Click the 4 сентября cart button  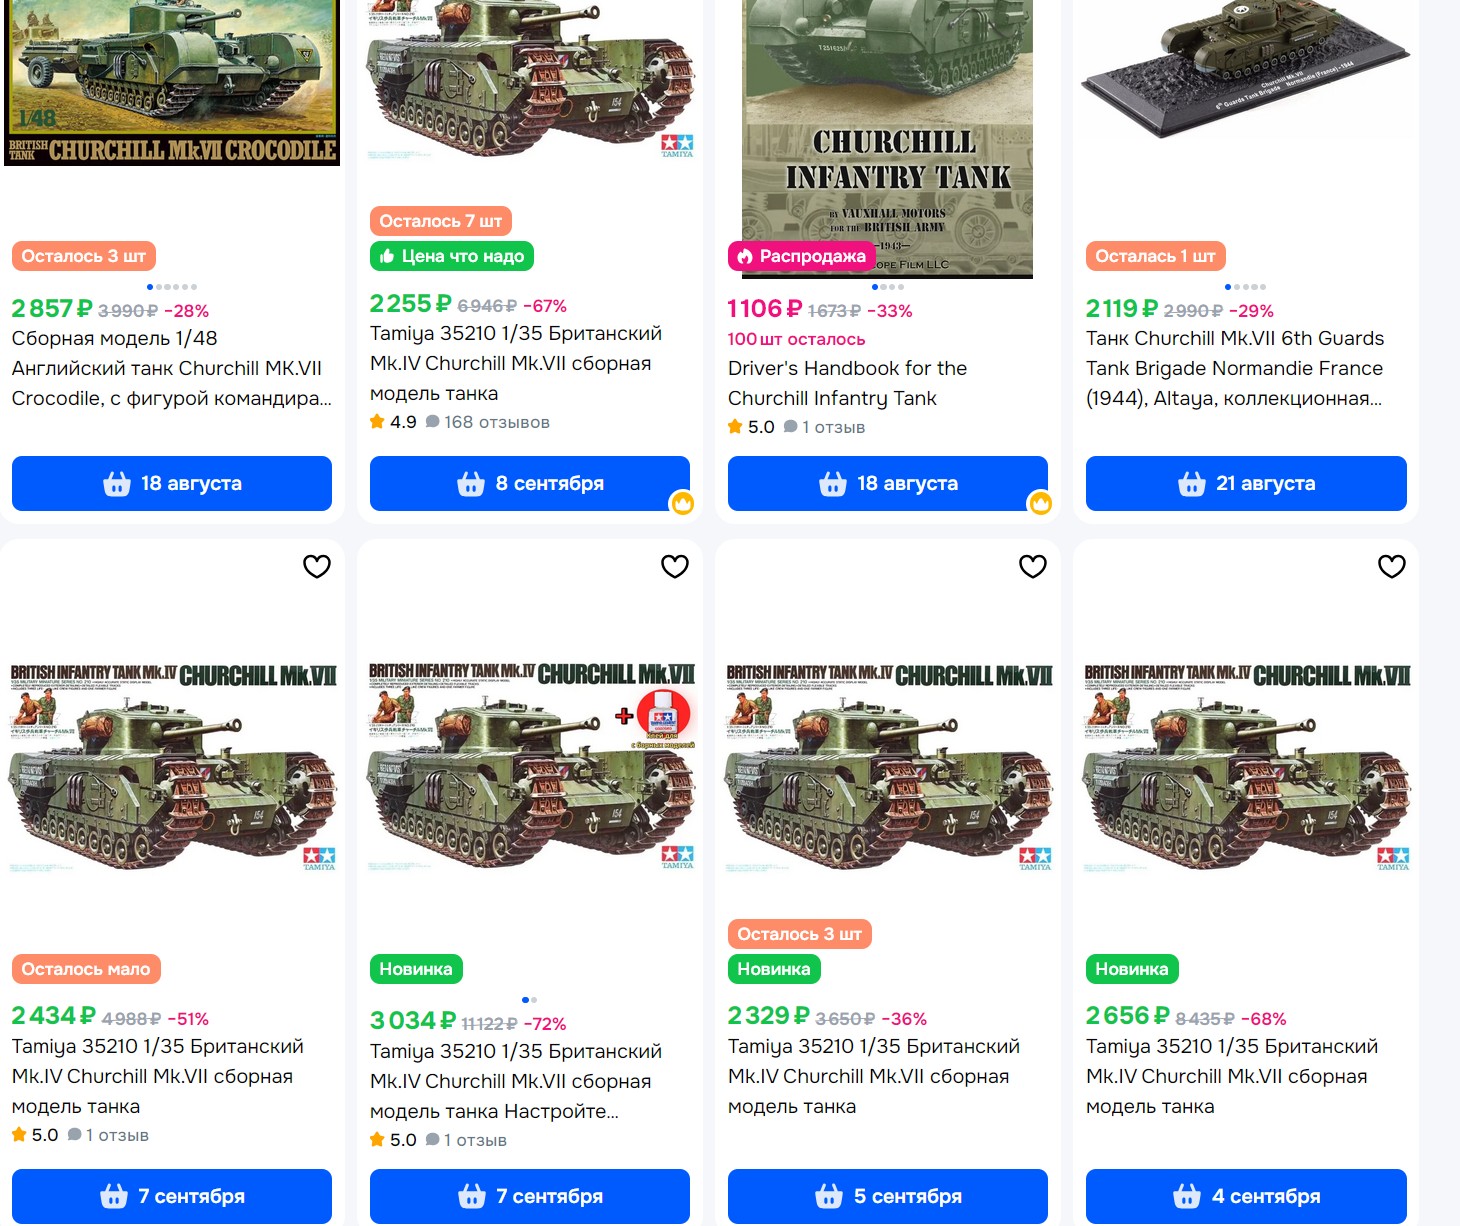(1246, 1196)
